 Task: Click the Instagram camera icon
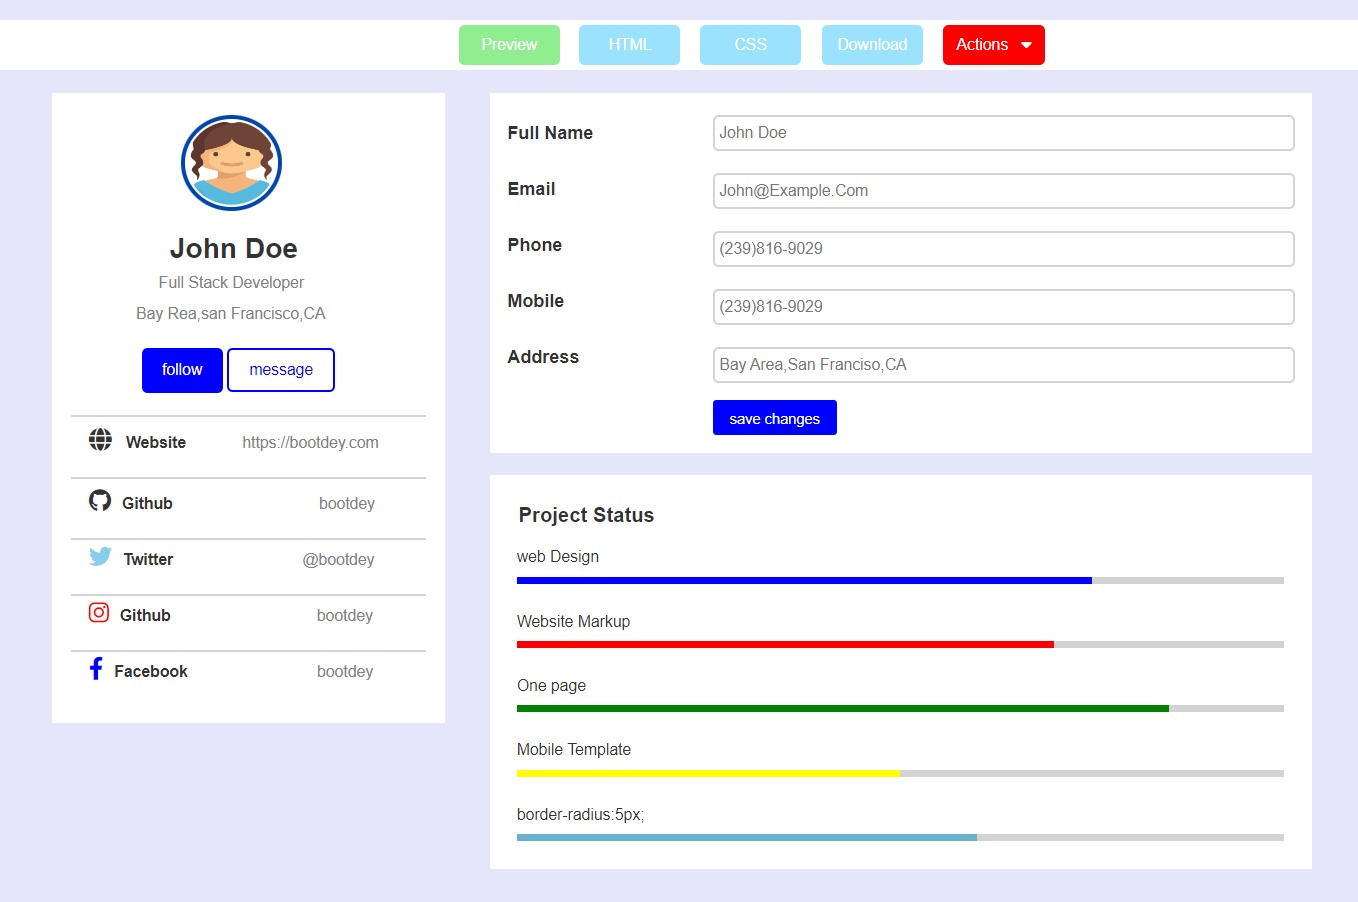coord(99,612)
